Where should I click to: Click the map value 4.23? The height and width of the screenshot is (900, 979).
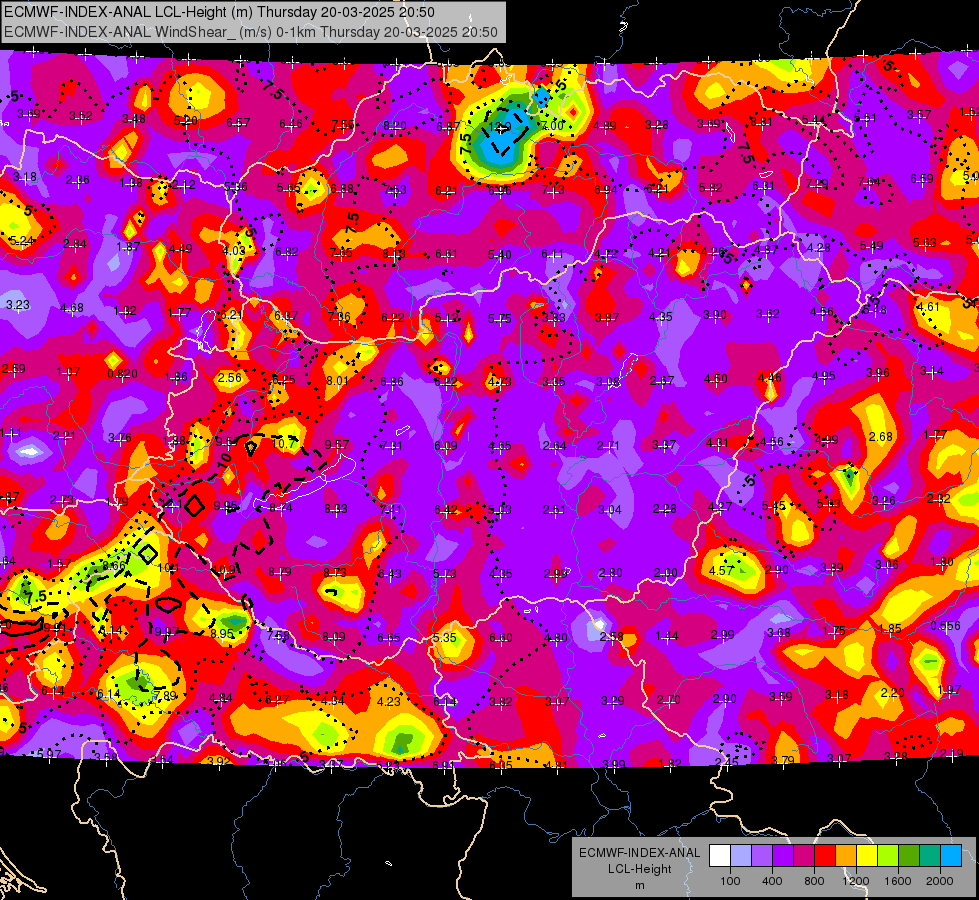pyautogui.click(x=388, y=701)
